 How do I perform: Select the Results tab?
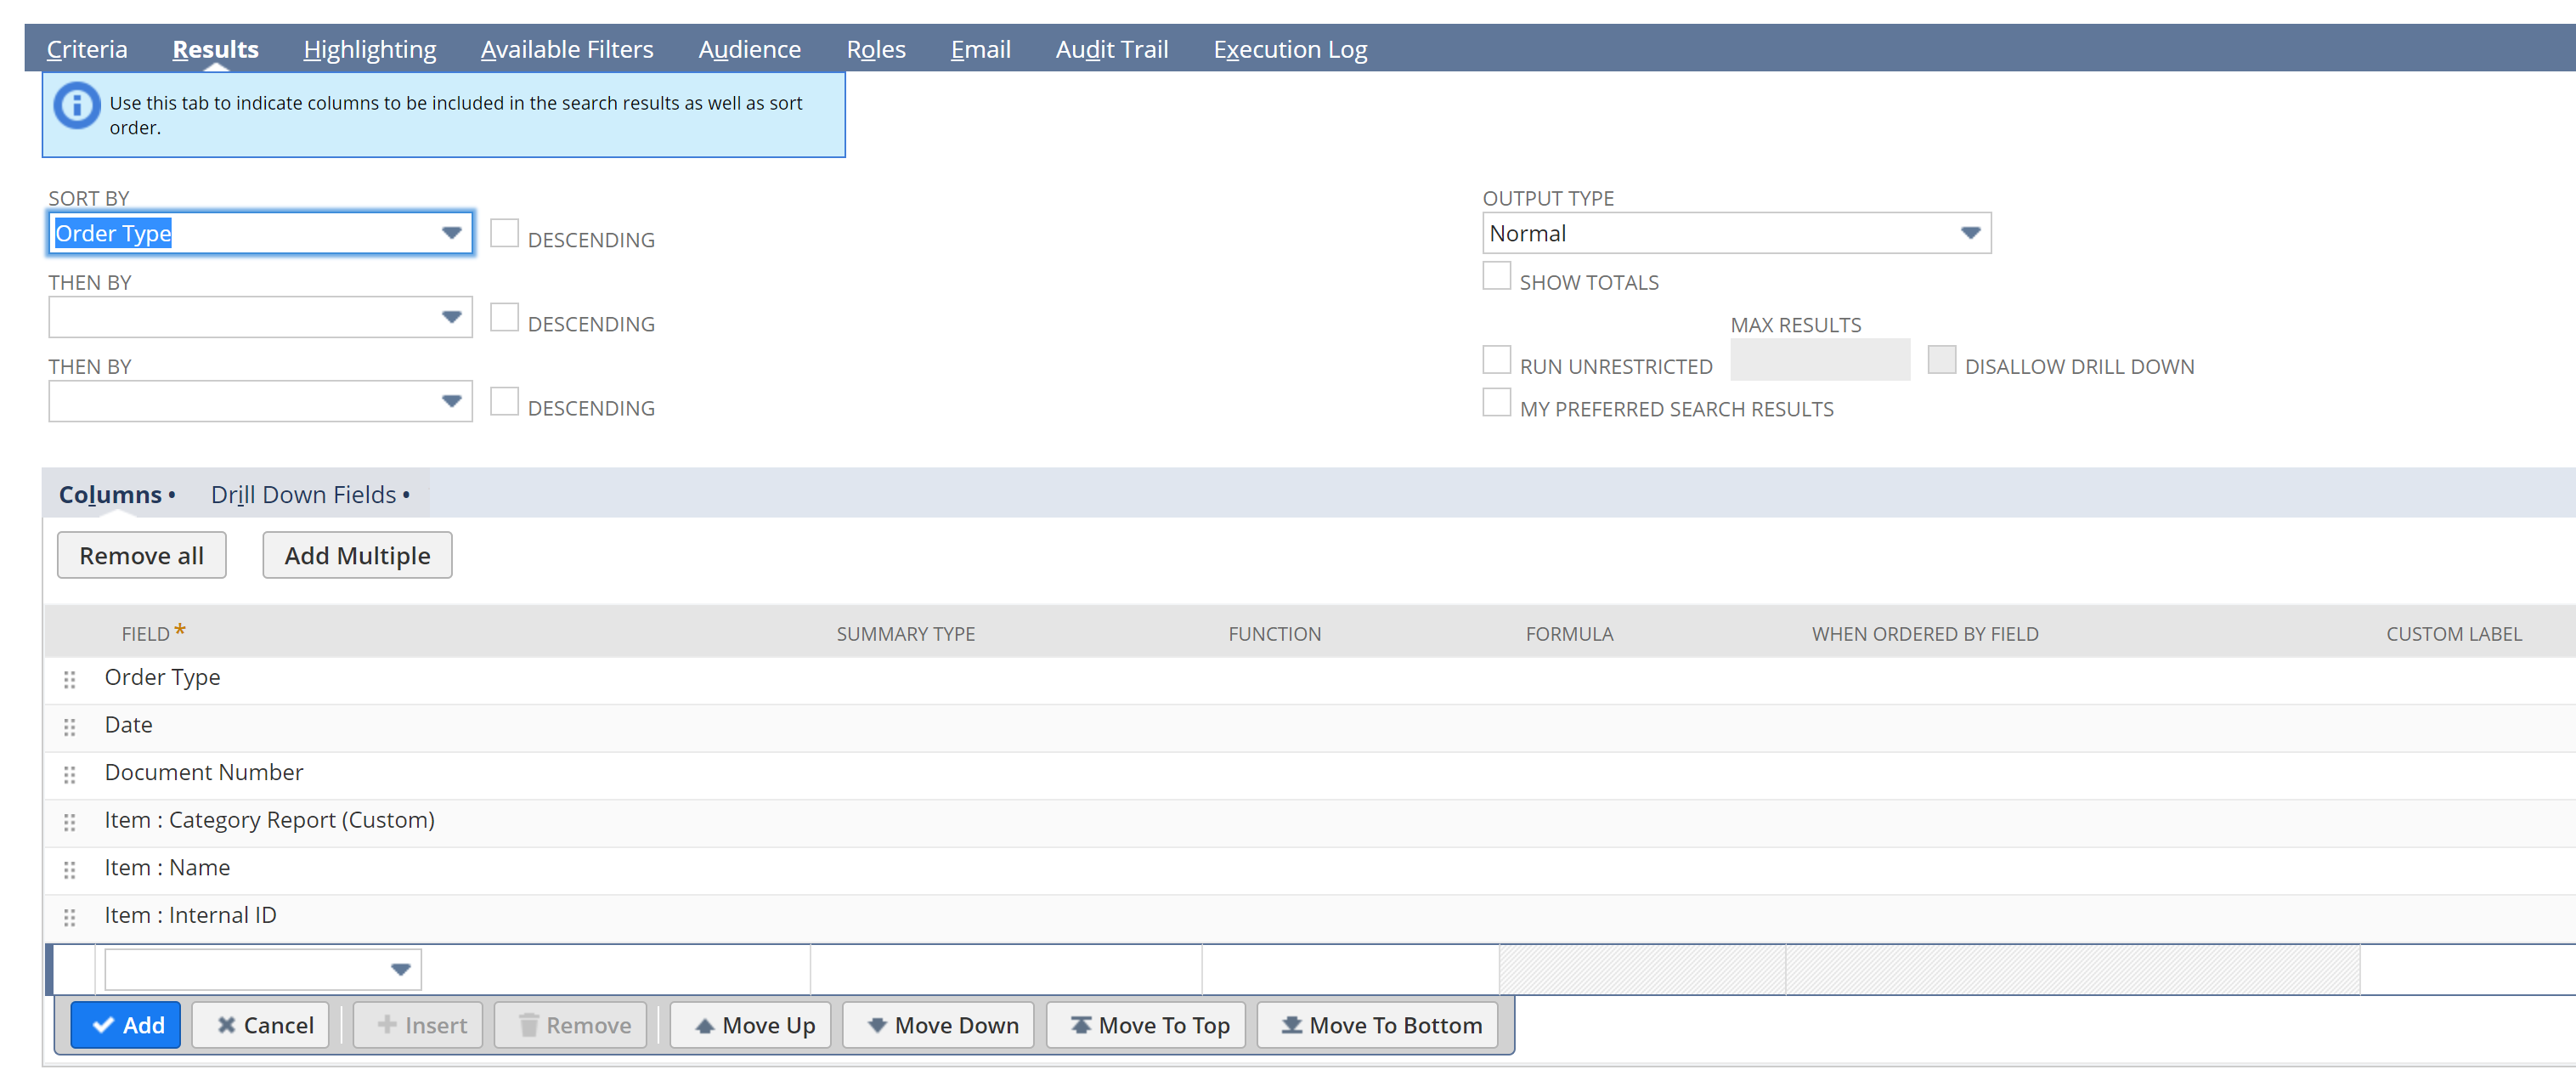coord(215,49)
